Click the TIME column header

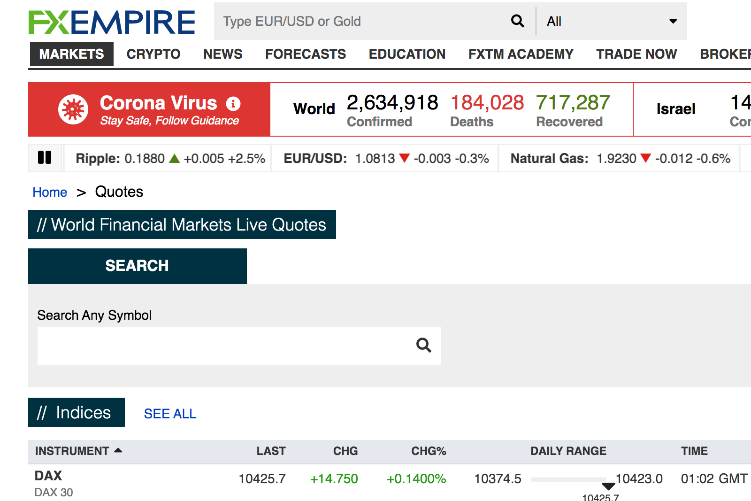(694, 451)
